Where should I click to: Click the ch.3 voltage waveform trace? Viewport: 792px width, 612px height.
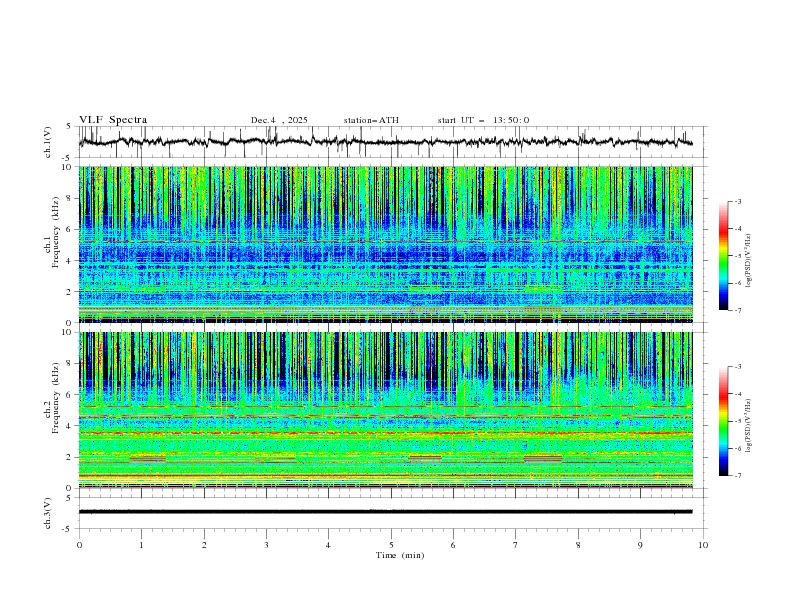coord(385,512)
